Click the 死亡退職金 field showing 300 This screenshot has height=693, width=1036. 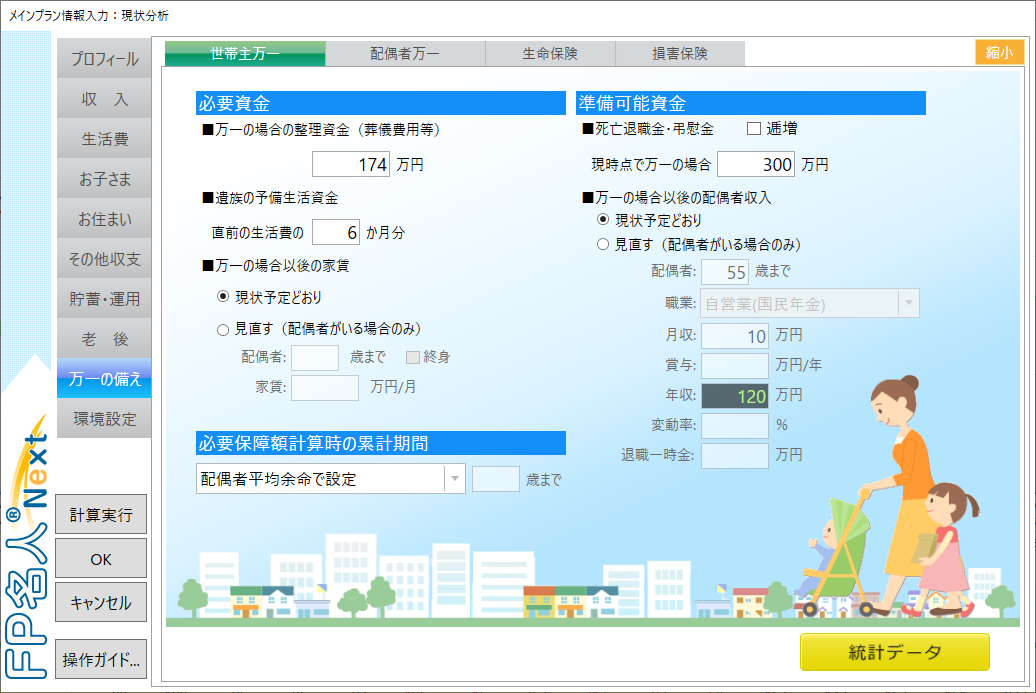pos(755,165)
